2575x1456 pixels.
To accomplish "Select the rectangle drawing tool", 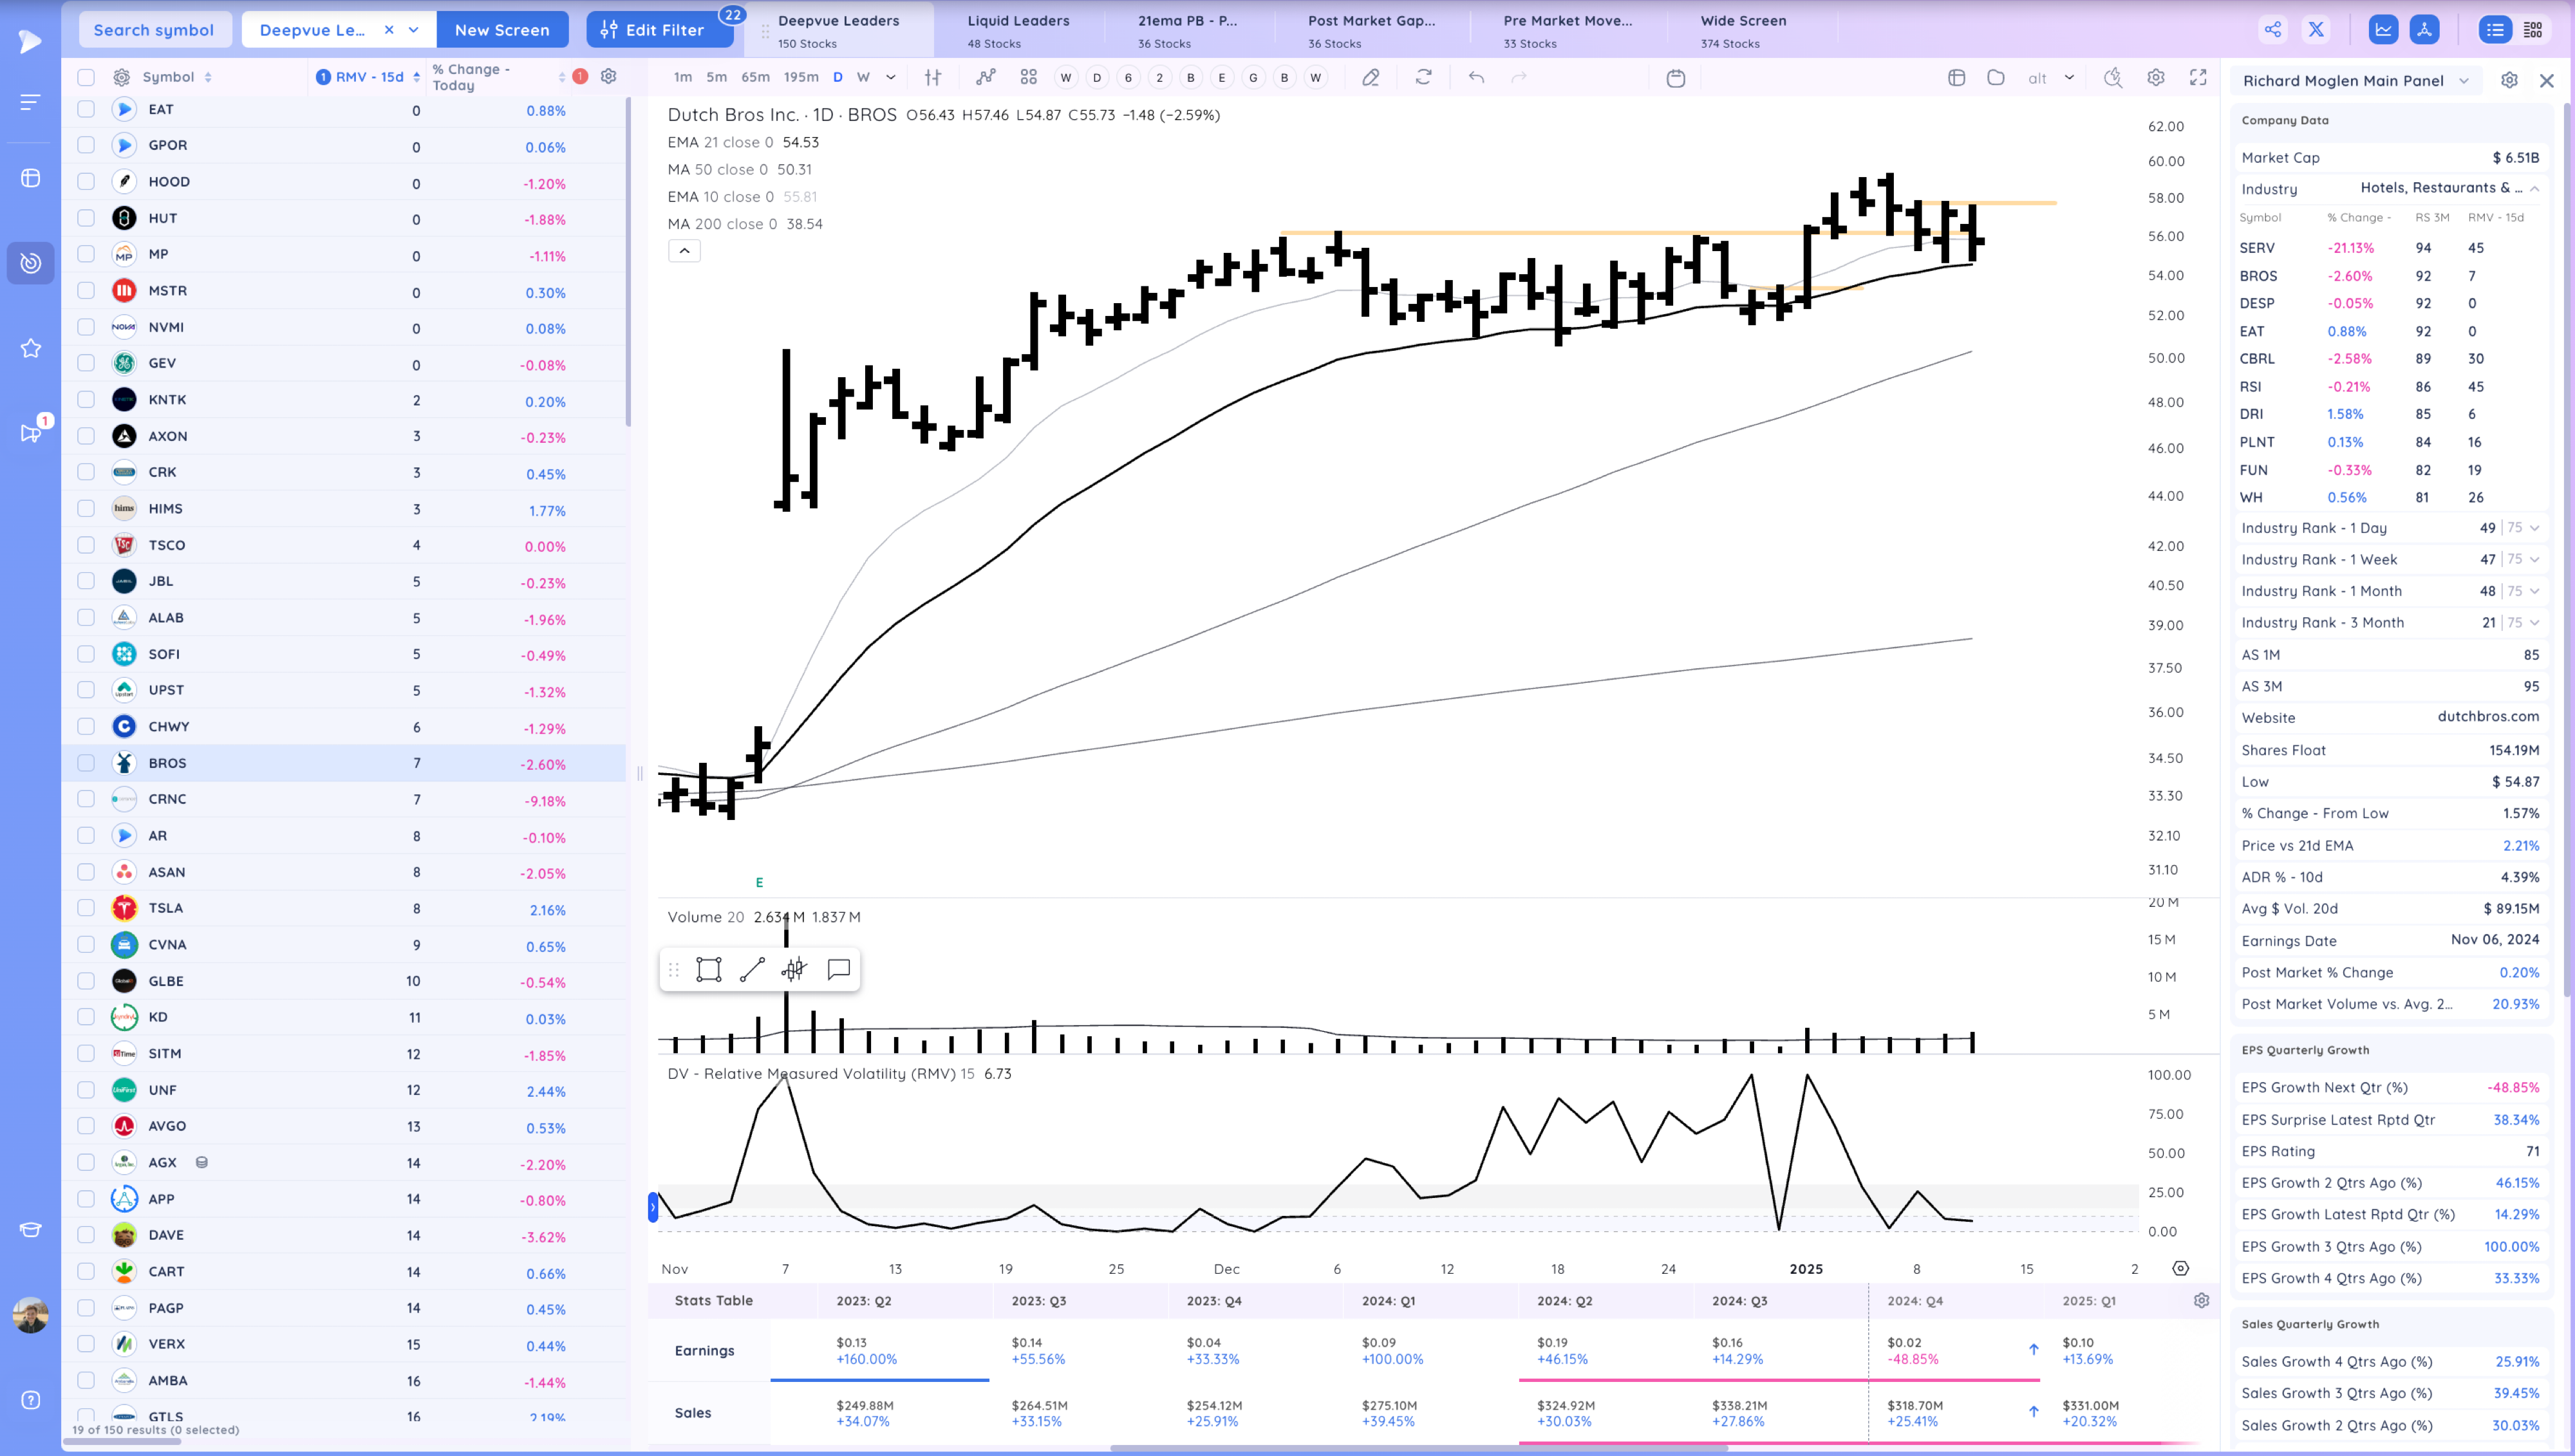I will click(x=709, y=969).
